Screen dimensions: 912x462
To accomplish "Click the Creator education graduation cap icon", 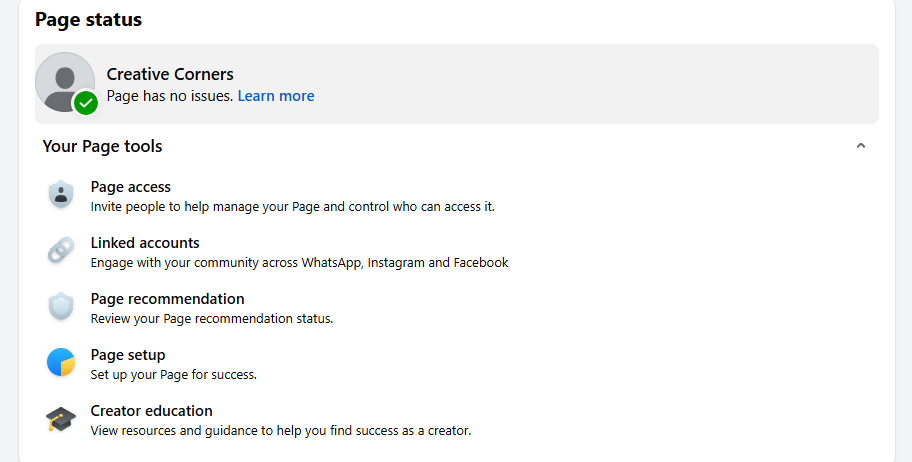I will point(61,419).
